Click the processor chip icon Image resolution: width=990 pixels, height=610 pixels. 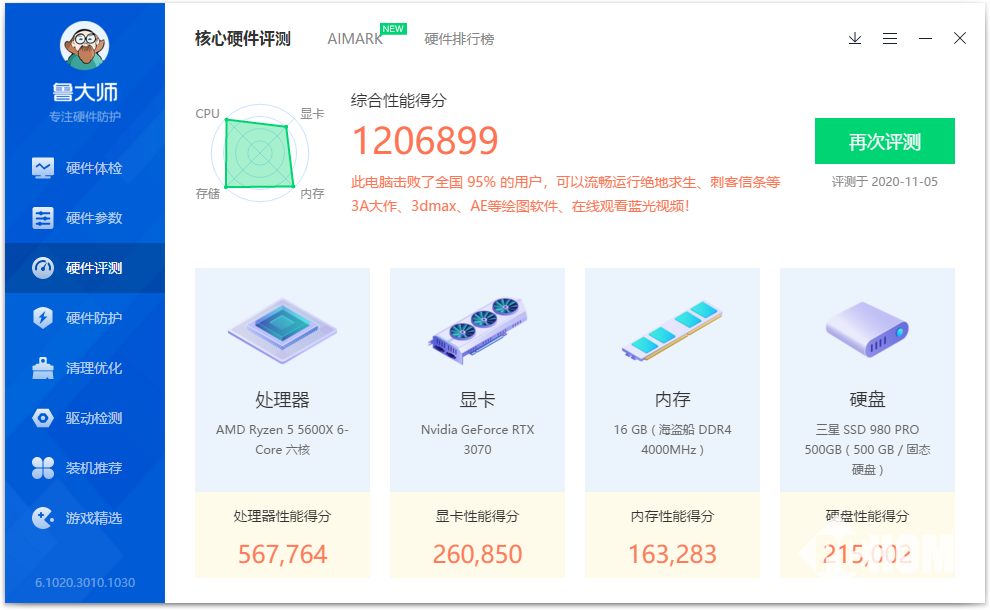point(282,330)
